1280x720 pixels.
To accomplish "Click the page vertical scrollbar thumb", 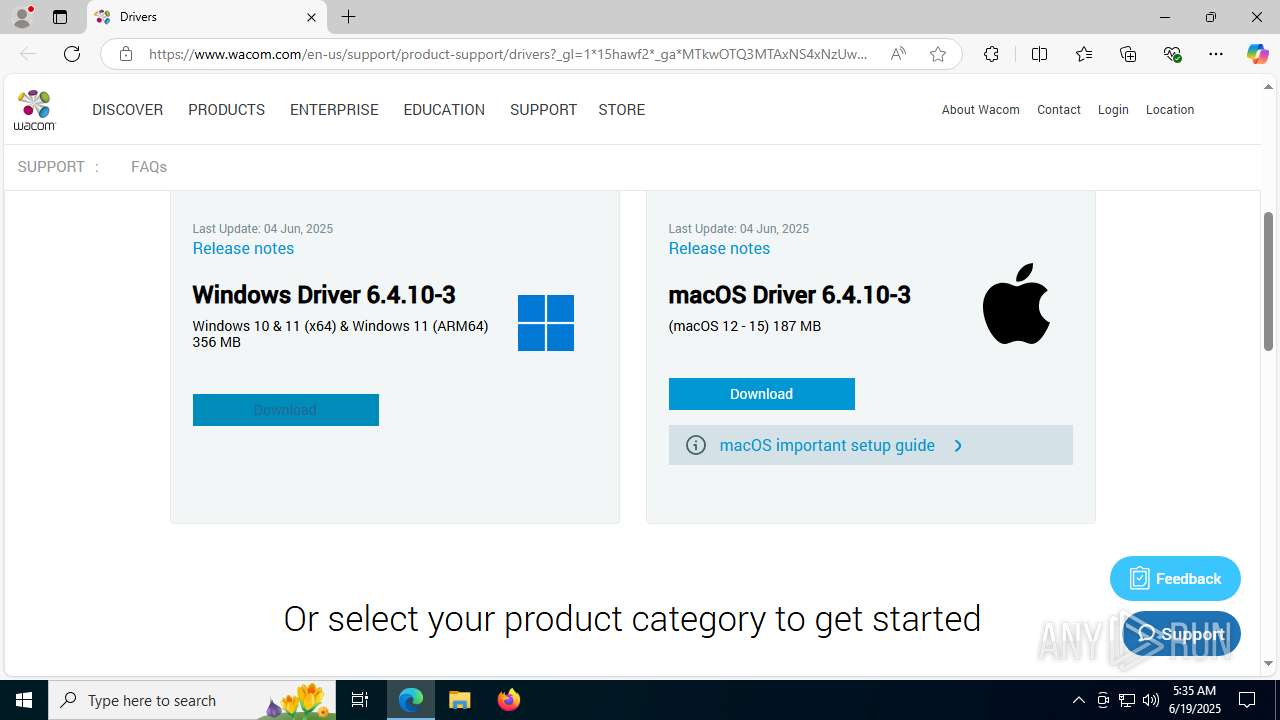I will coord(1268,281).
